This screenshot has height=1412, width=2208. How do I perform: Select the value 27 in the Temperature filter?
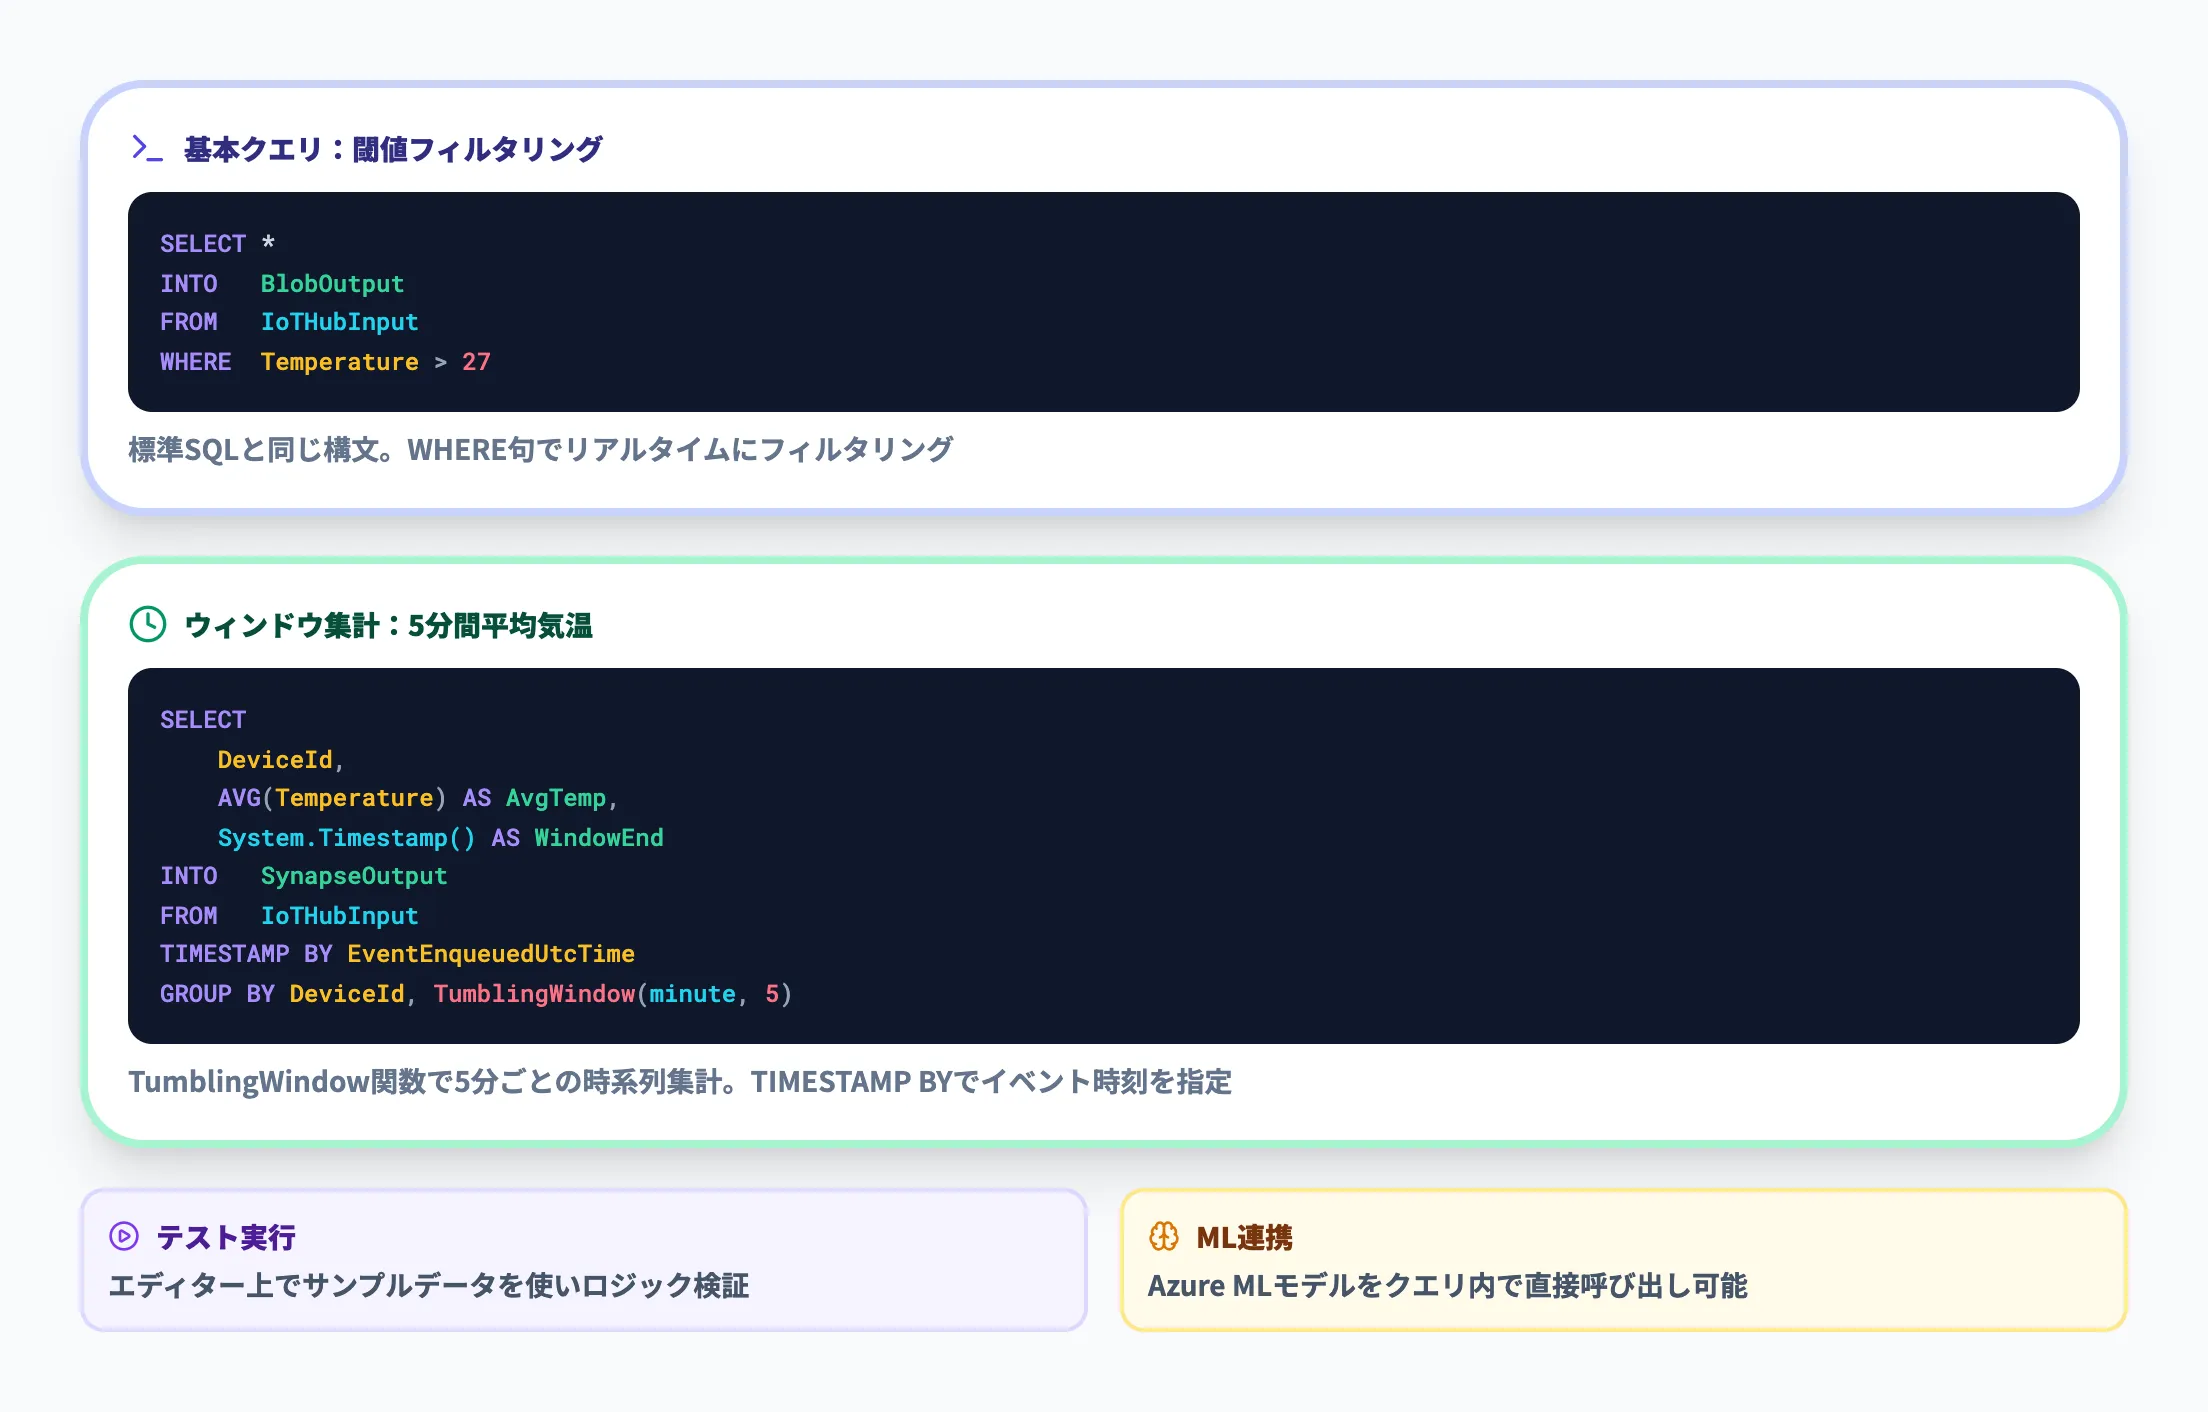coord(477,361)
